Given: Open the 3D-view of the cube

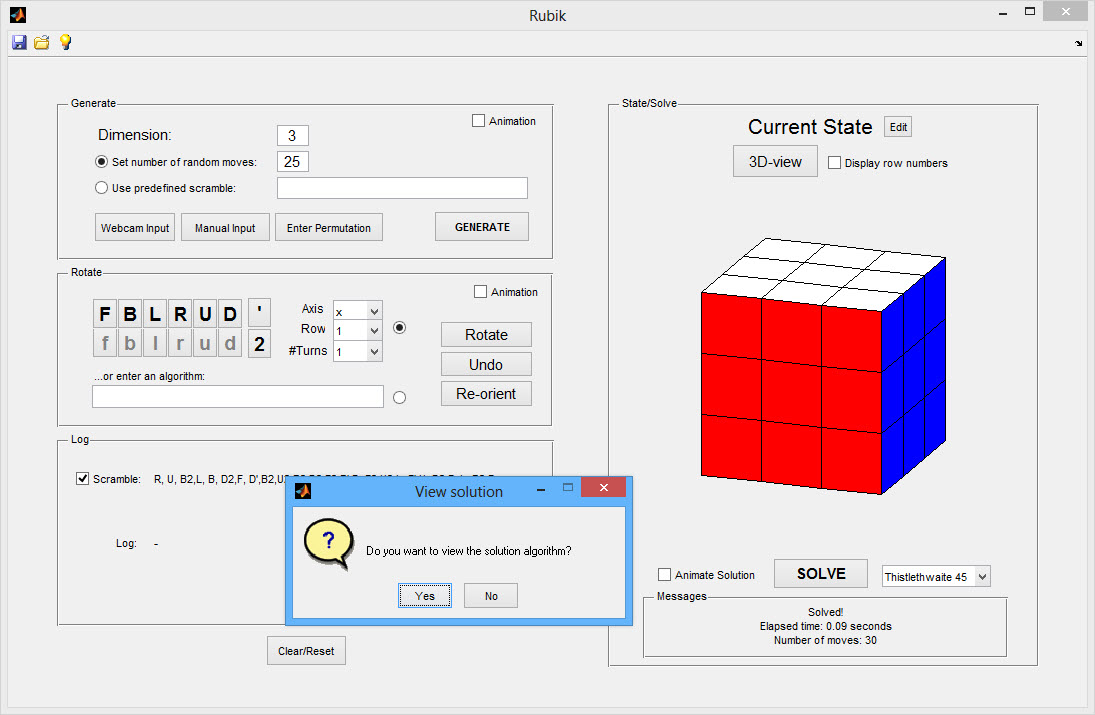Looking at the screenshot, I should tap(775, 161).
